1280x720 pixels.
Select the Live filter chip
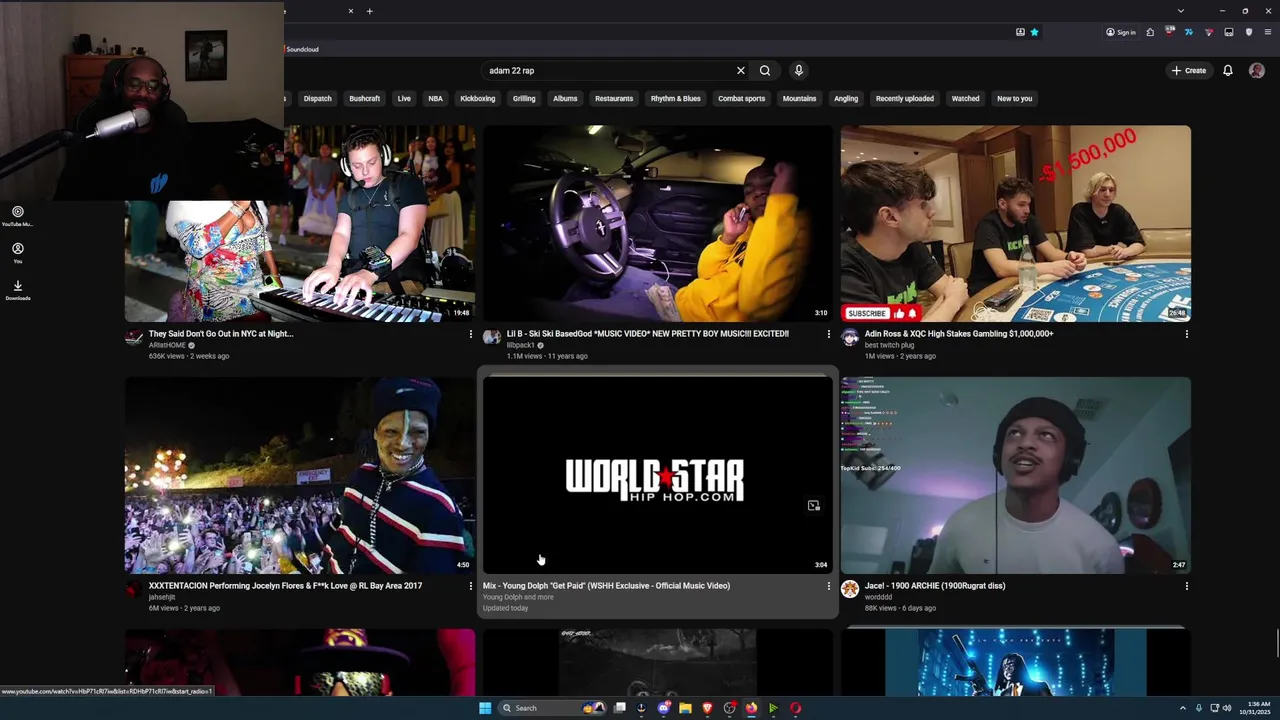pyautogui.click(x=404, y=98)
